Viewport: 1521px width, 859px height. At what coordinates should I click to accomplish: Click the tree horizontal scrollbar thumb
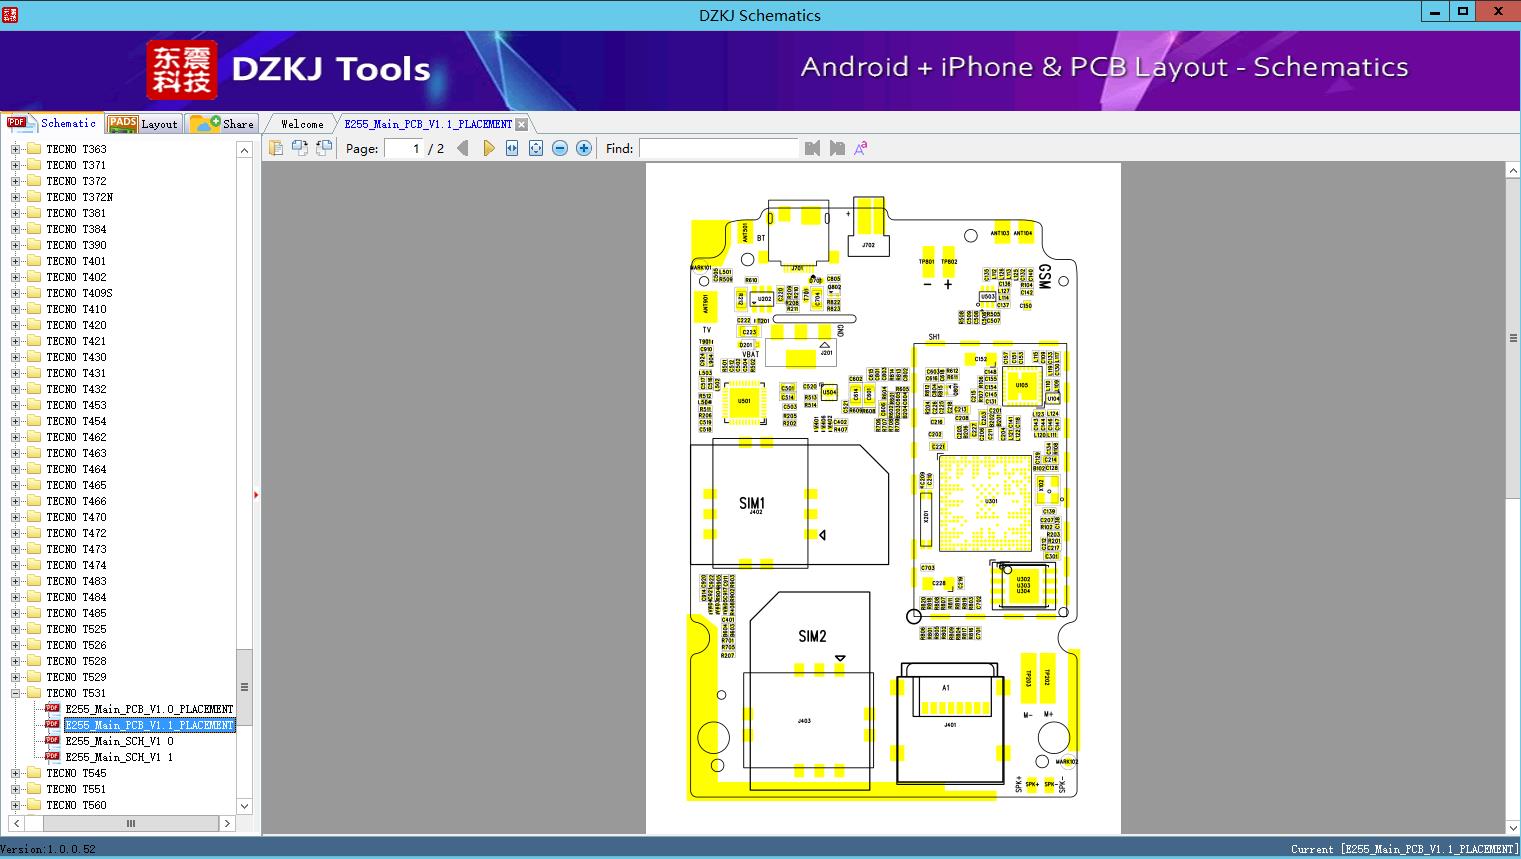pos(130,823)
